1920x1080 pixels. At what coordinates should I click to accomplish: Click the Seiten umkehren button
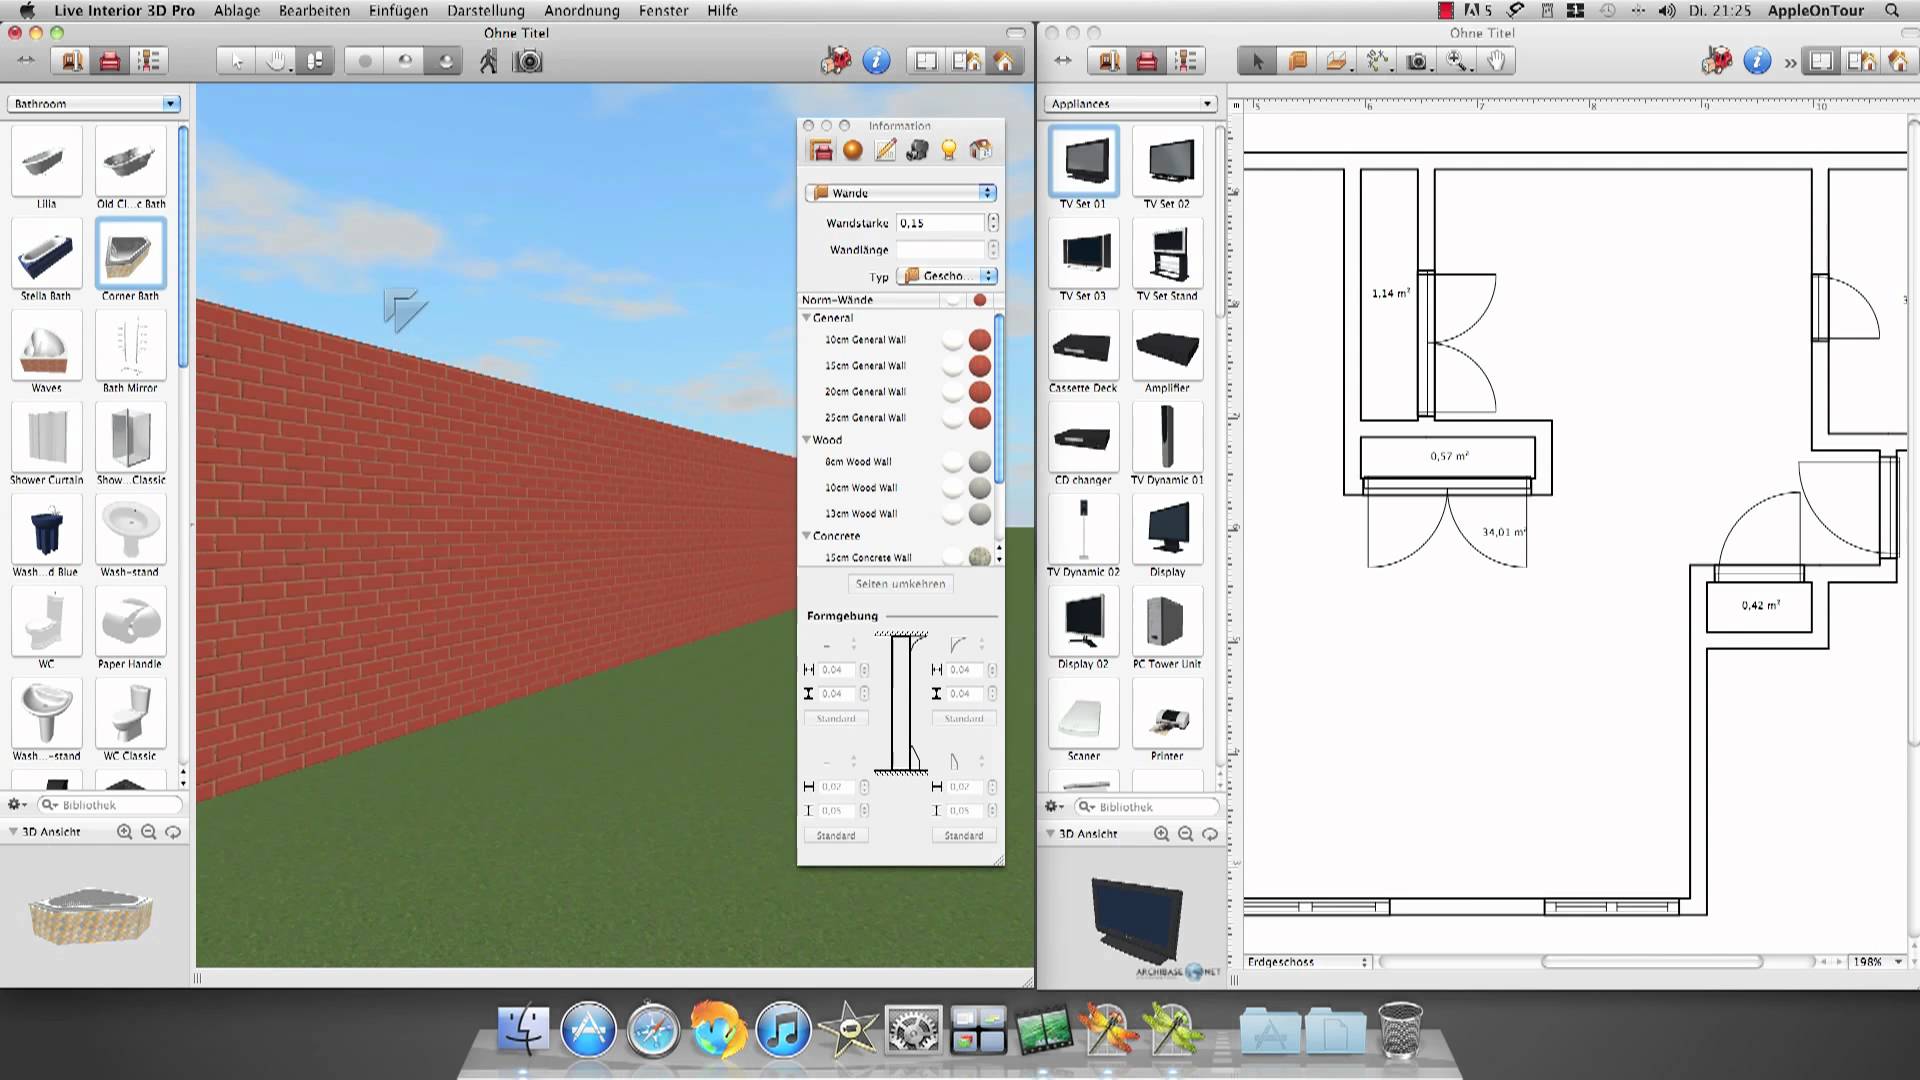point(900,584)
